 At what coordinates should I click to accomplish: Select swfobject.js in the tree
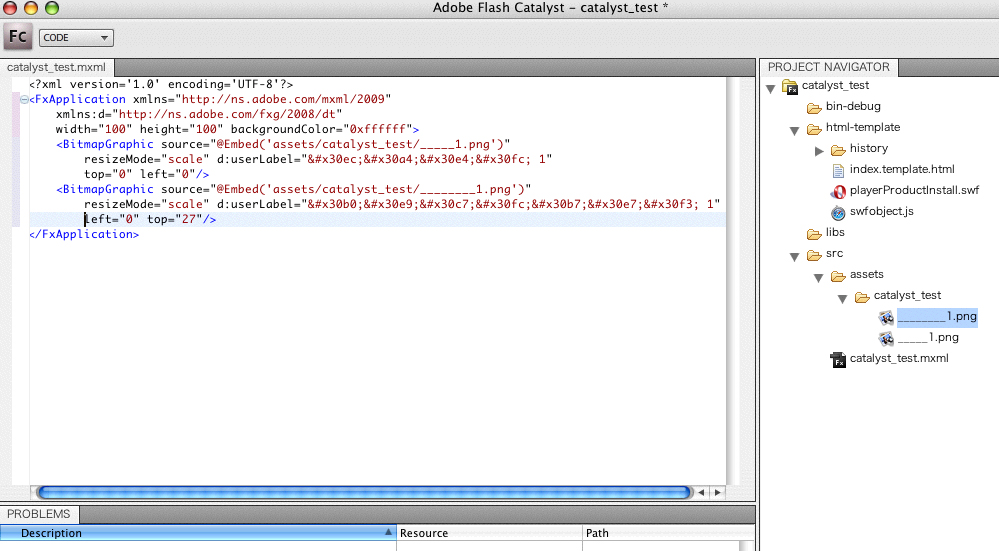pos(882,211)
